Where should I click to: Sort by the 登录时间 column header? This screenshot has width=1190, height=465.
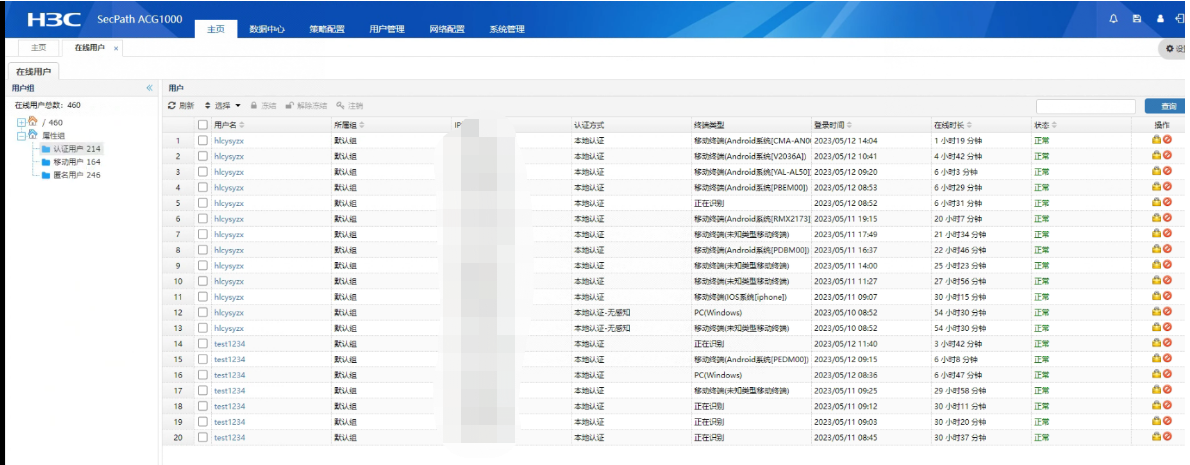[x=832, y=124]
